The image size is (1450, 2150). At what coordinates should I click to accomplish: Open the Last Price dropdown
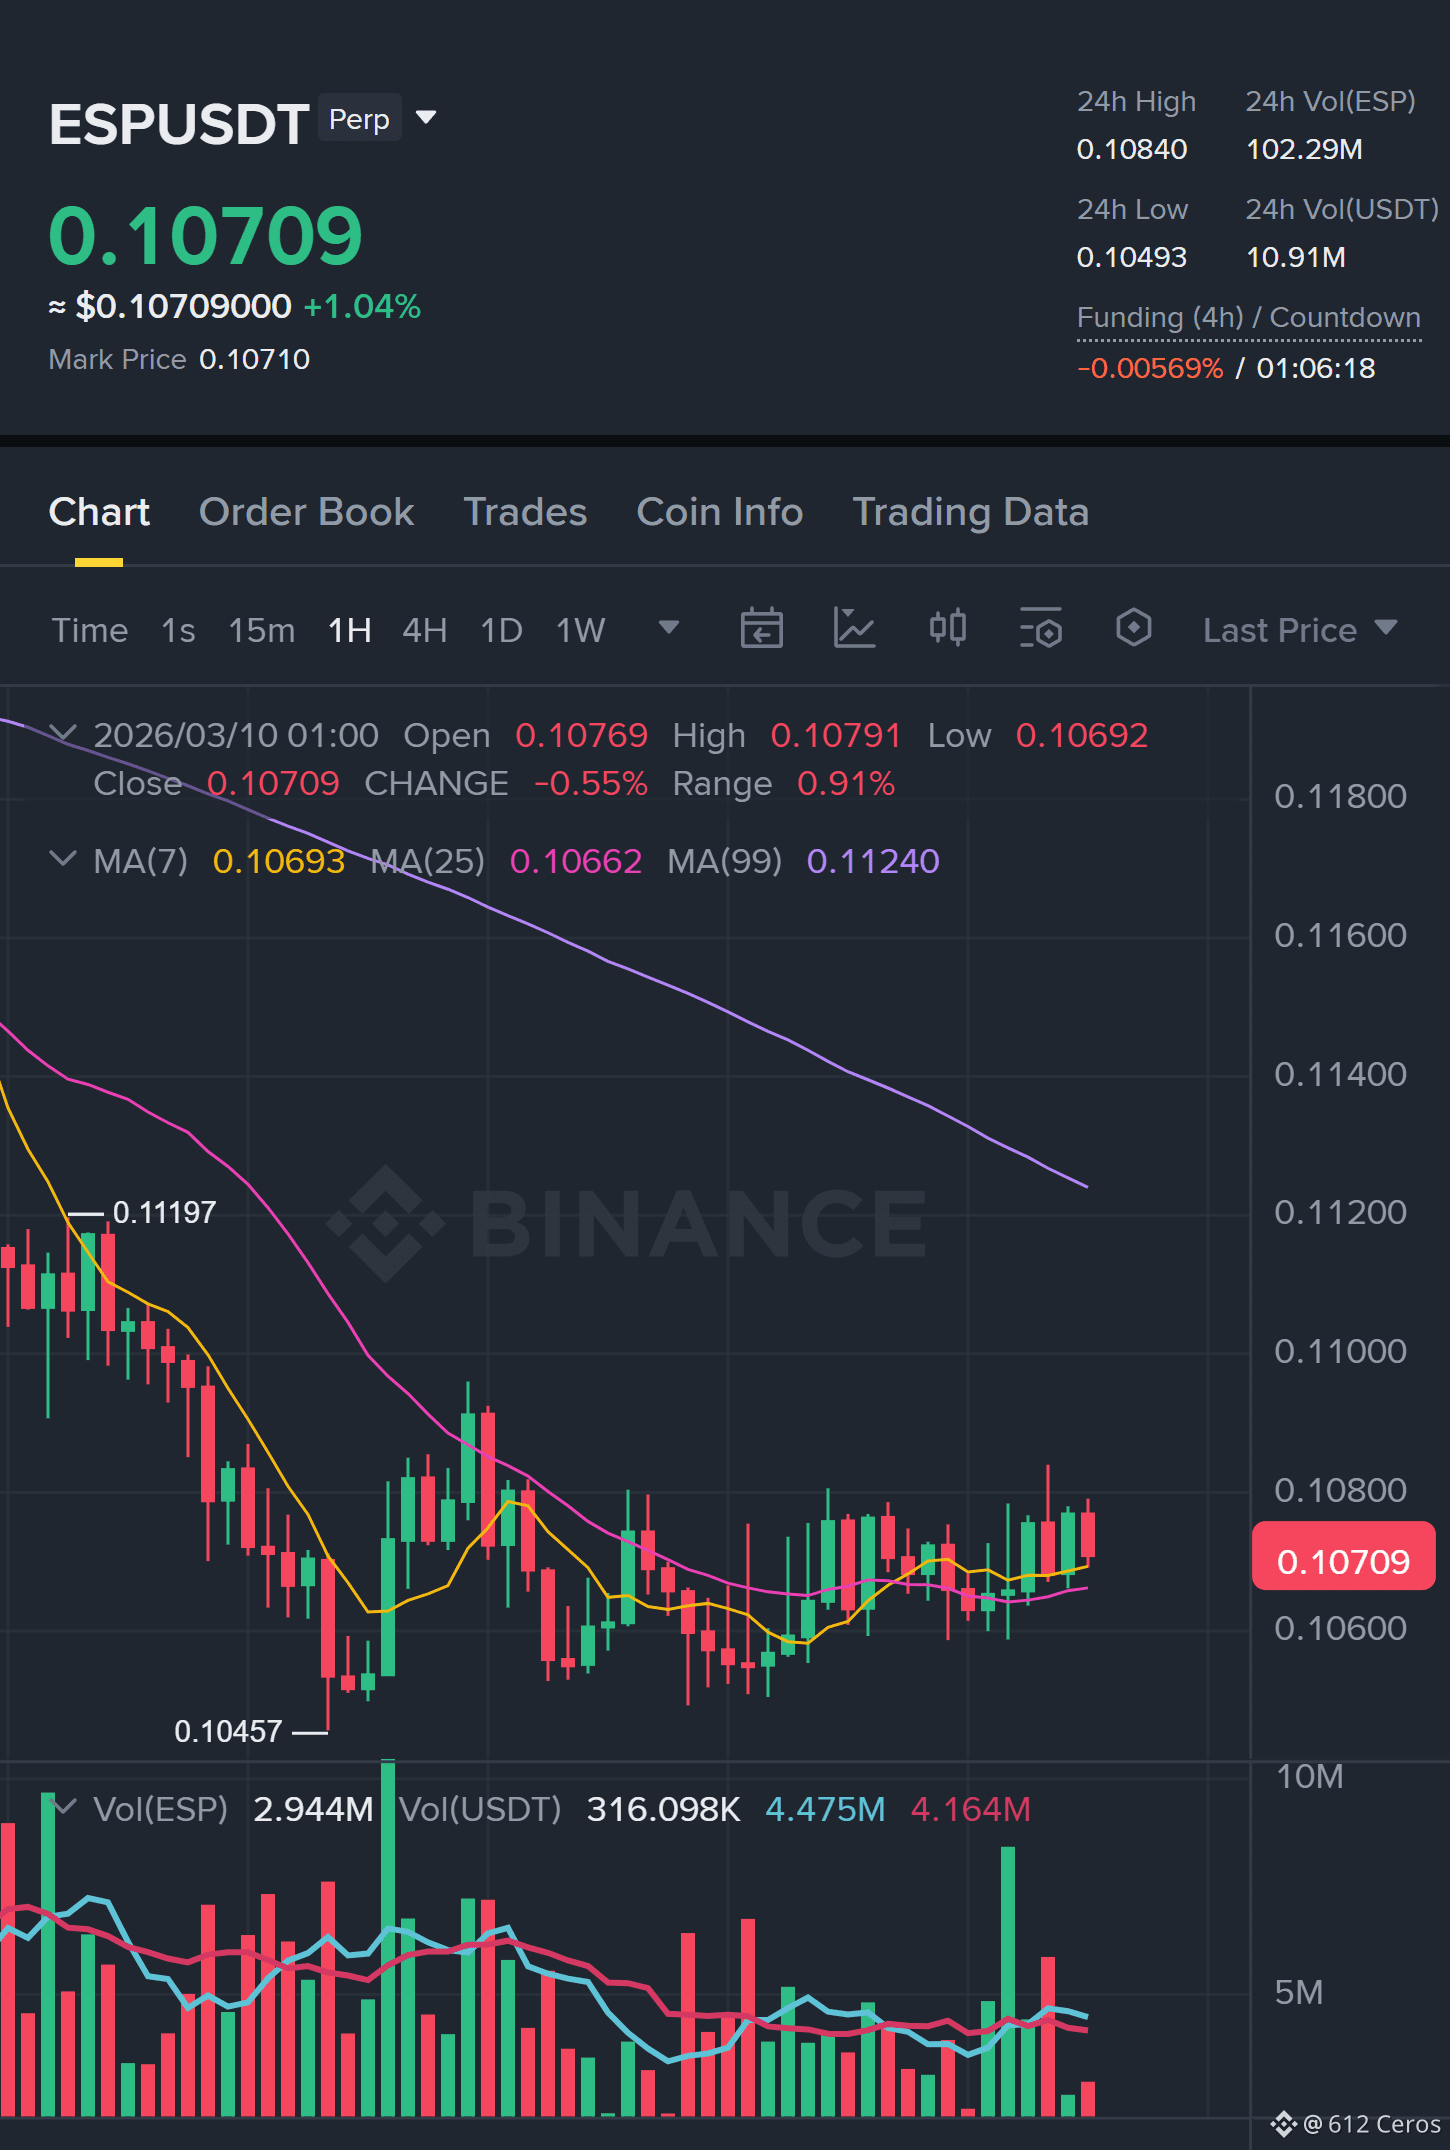point(1300,630)
